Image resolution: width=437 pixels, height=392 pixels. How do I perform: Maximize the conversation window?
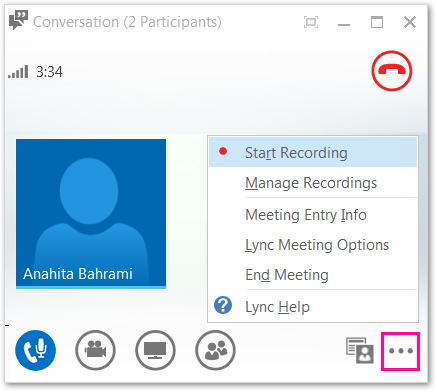[377, 22]
